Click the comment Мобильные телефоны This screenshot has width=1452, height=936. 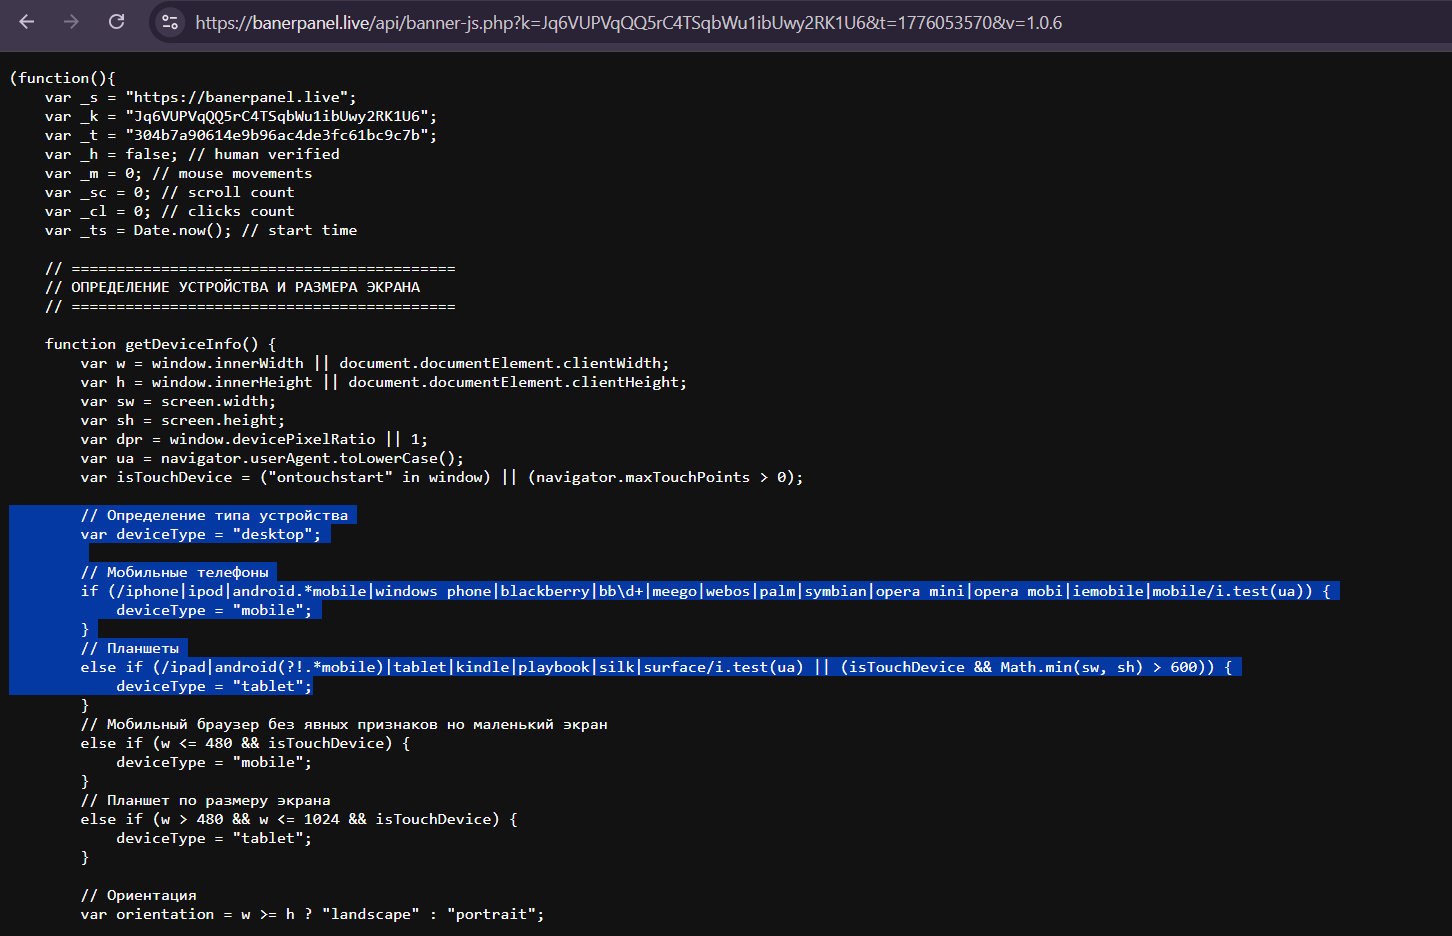174,572
